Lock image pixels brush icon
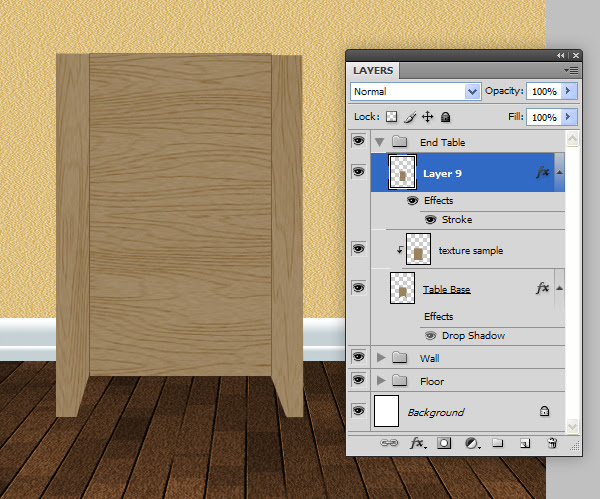The height and width of the screenshot is (499, 600). coord(410,117)
